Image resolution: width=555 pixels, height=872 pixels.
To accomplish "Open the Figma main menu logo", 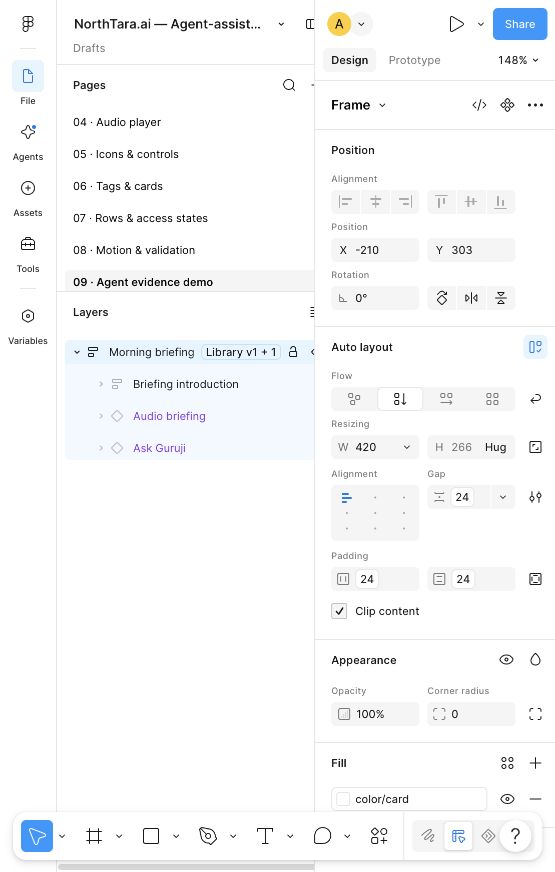I will 28,23.
